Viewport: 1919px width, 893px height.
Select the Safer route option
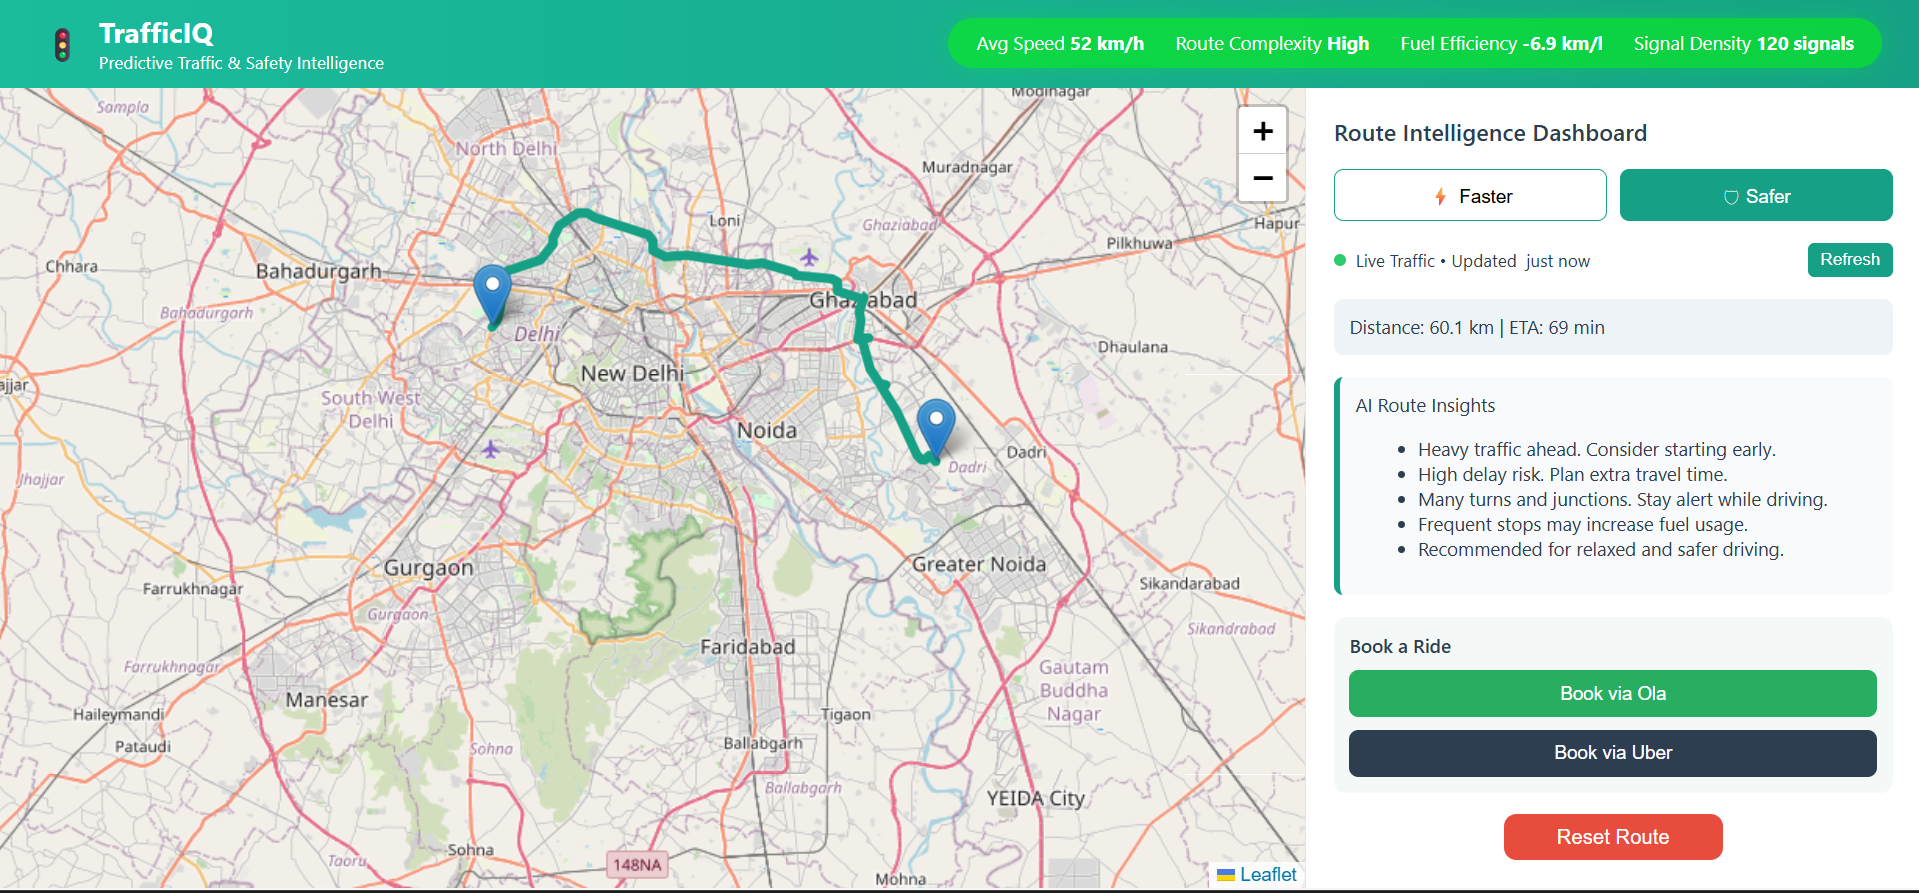pos(1756,195)
